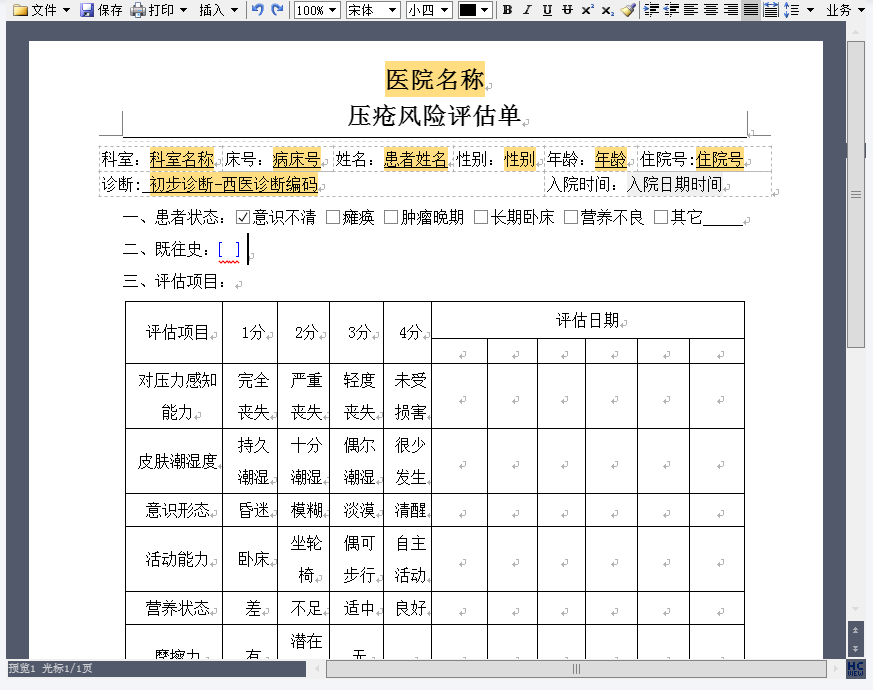This screenshot has width=873, height=690.
Task: Expand the 宋体 font dropdown
Action: pyautogui.click(x=372, y=10)
